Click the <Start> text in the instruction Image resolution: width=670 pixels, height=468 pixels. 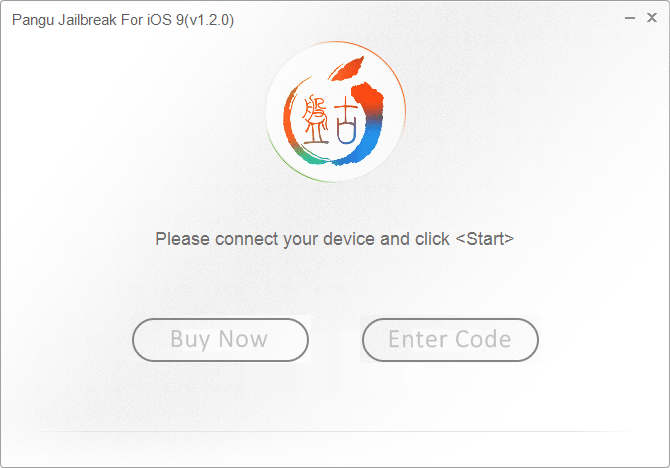(x=485, y=239)
